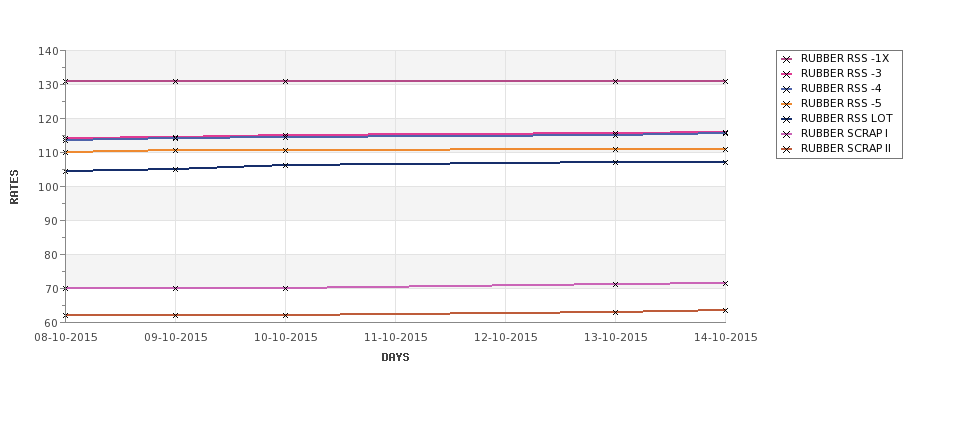
Task: Click the 100 value on the rates axis
Action: point(49,187)
